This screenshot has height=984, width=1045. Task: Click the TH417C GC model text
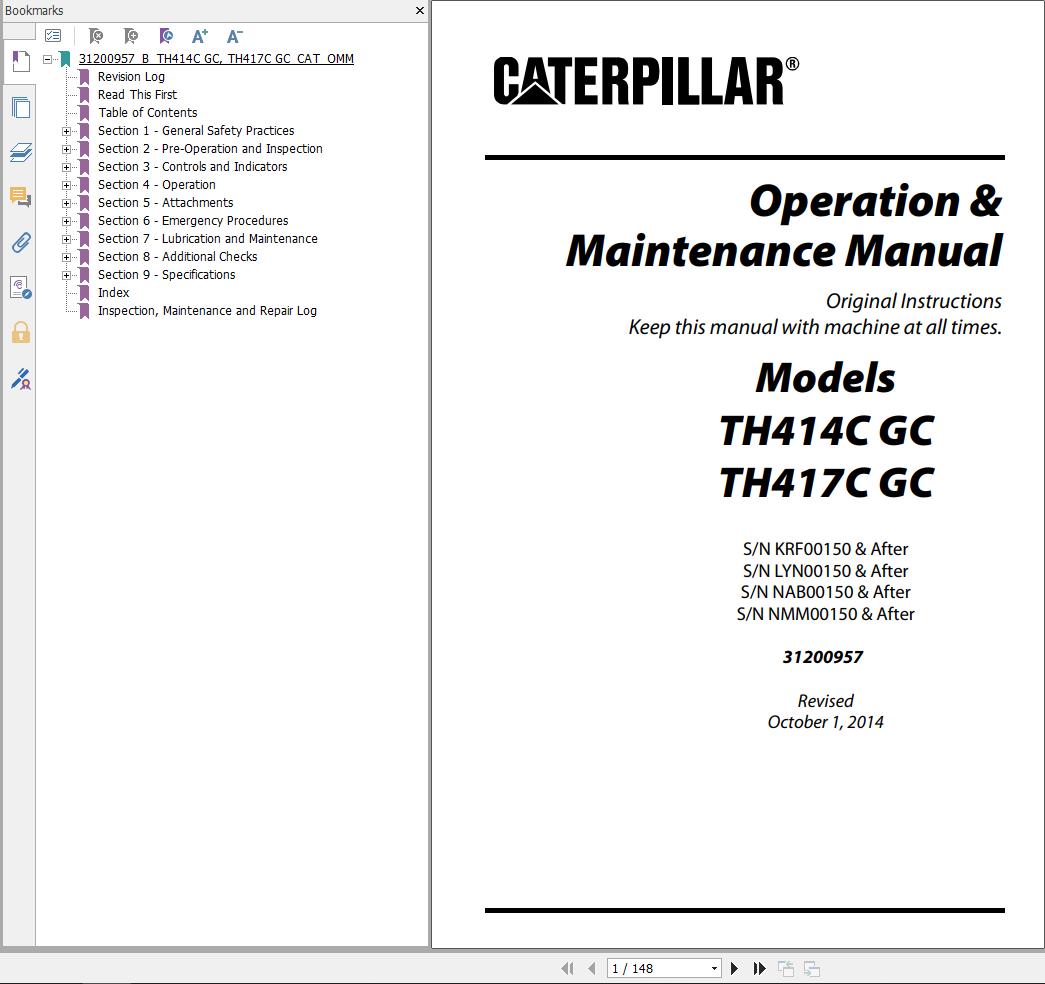point(826,483)
